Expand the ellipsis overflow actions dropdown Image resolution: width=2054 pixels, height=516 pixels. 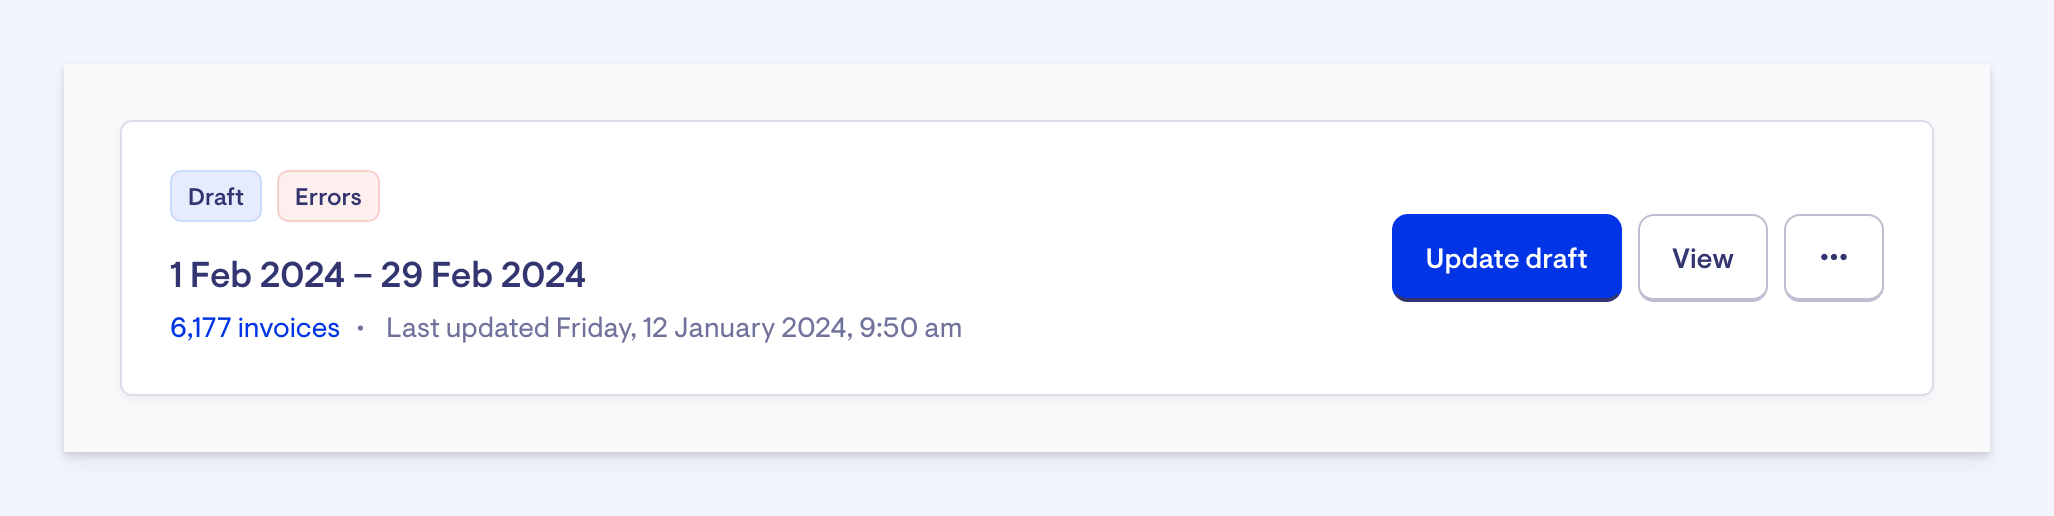1833,258
